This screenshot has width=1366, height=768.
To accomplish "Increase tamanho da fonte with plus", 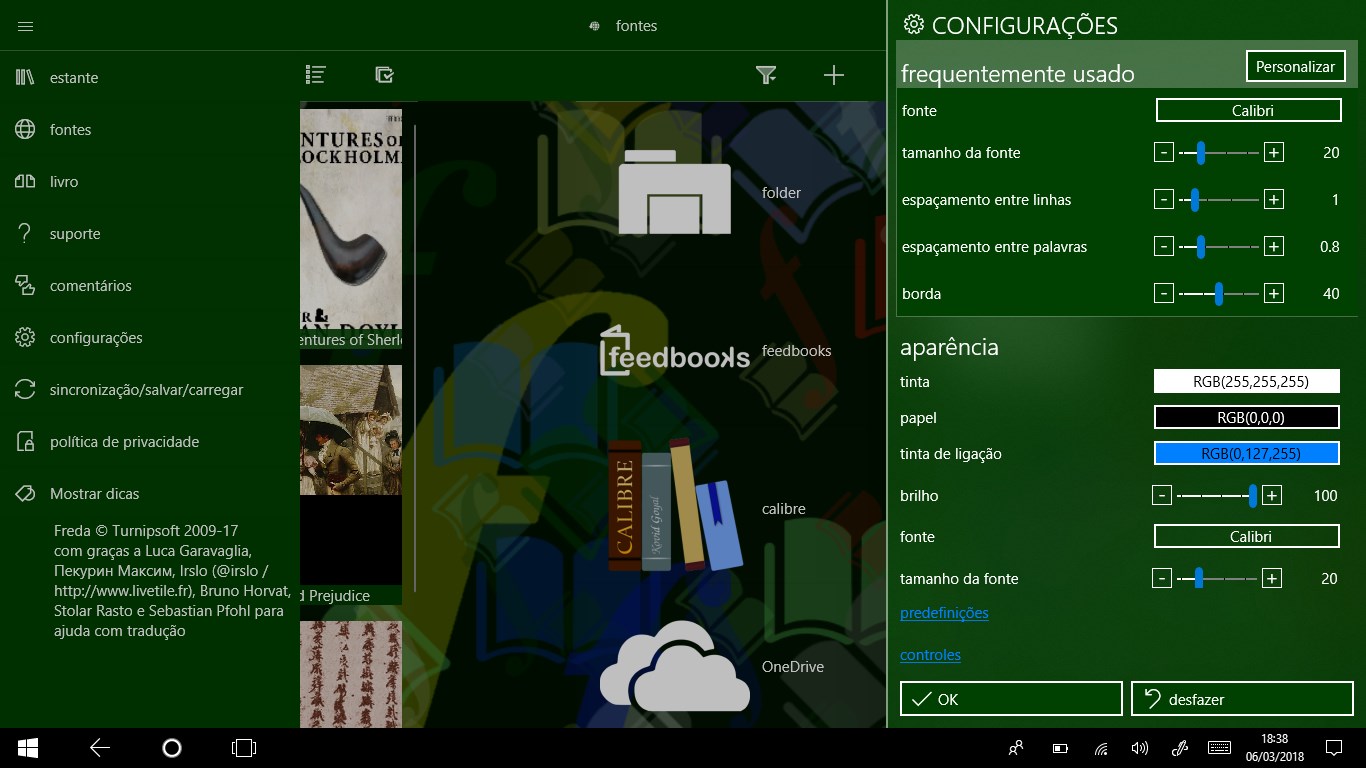I will point(1273,152).
